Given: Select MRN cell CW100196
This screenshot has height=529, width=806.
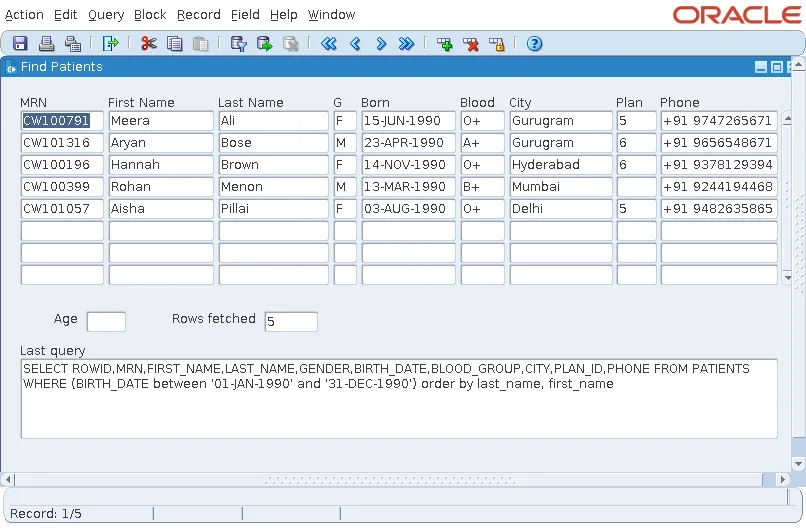Looking at the screenshot, I should tap(62, 165).
